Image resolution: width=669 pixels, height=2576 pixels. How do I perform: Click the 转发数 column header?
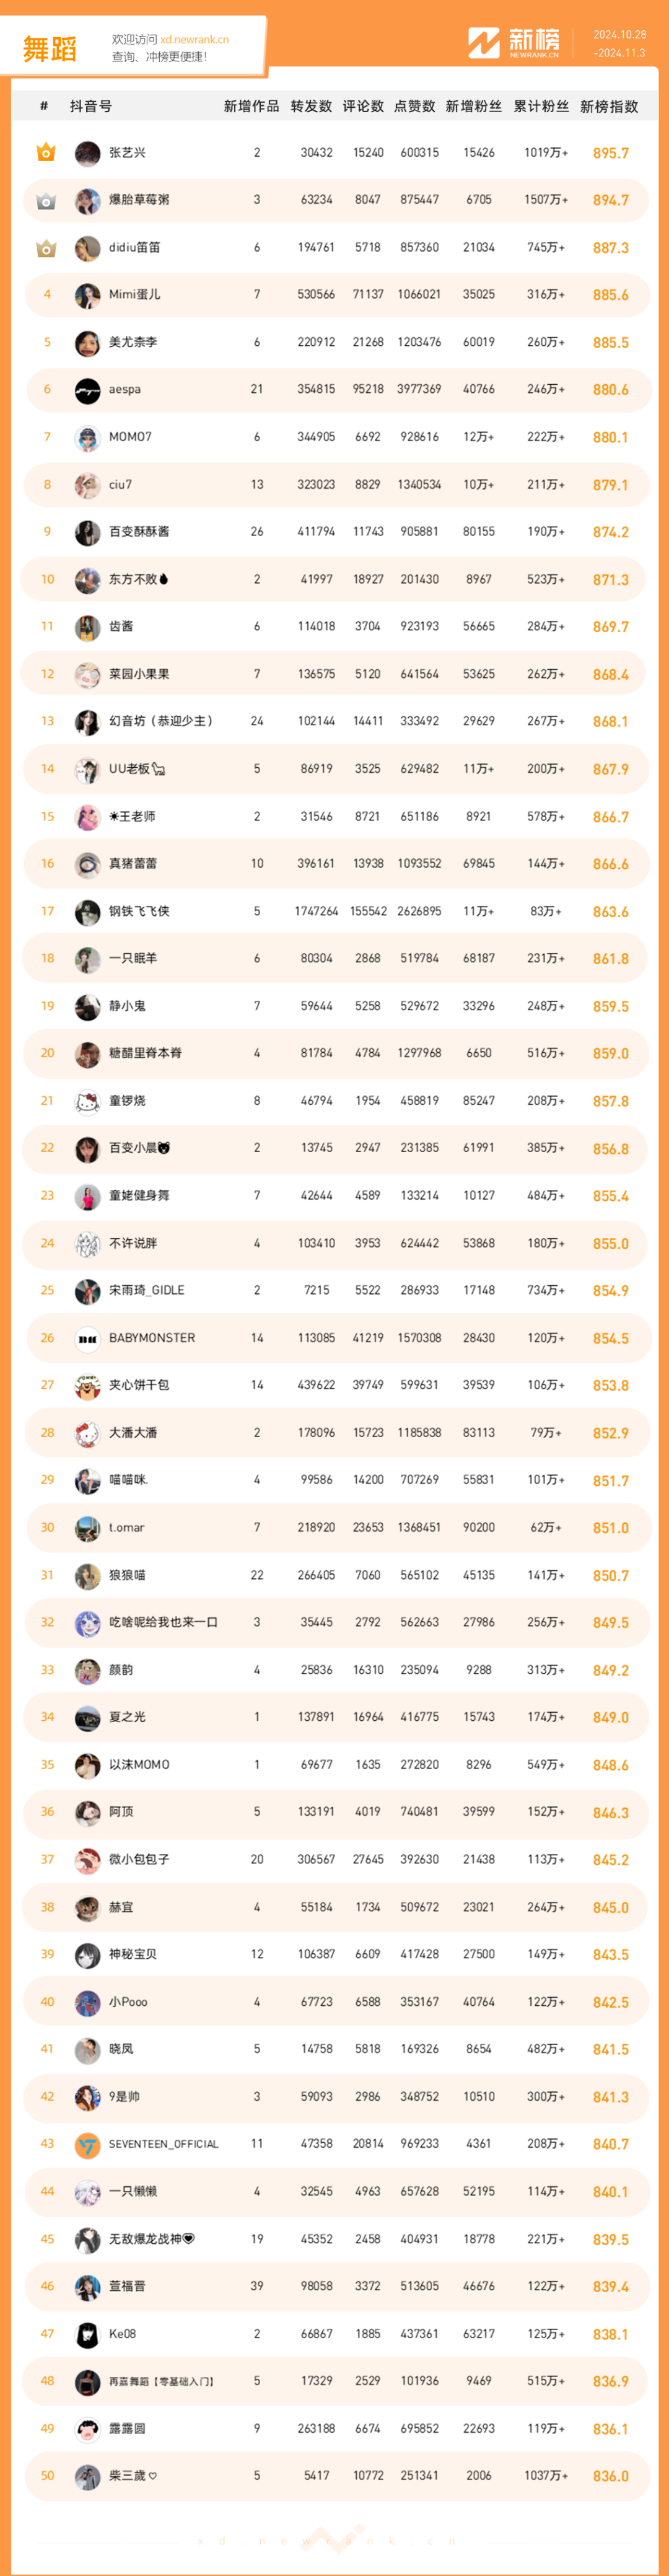(x=311, y=106)
